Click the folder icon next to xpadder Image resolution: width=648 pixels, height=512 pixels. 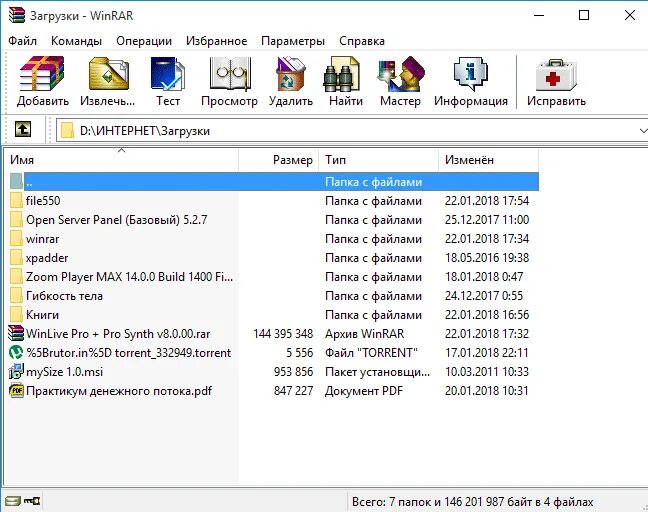[16, 257]
